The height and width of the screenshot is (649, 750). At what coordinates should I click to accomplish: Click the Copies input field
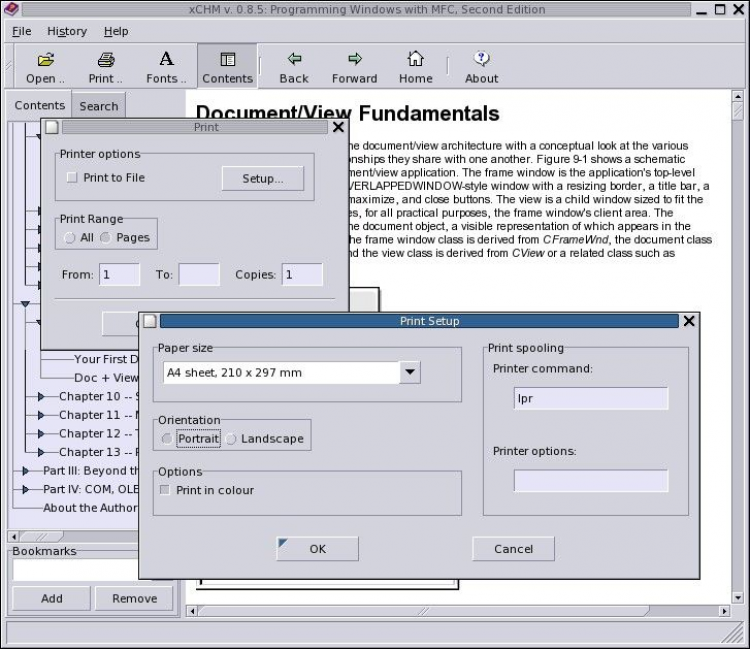pos(302,275)
